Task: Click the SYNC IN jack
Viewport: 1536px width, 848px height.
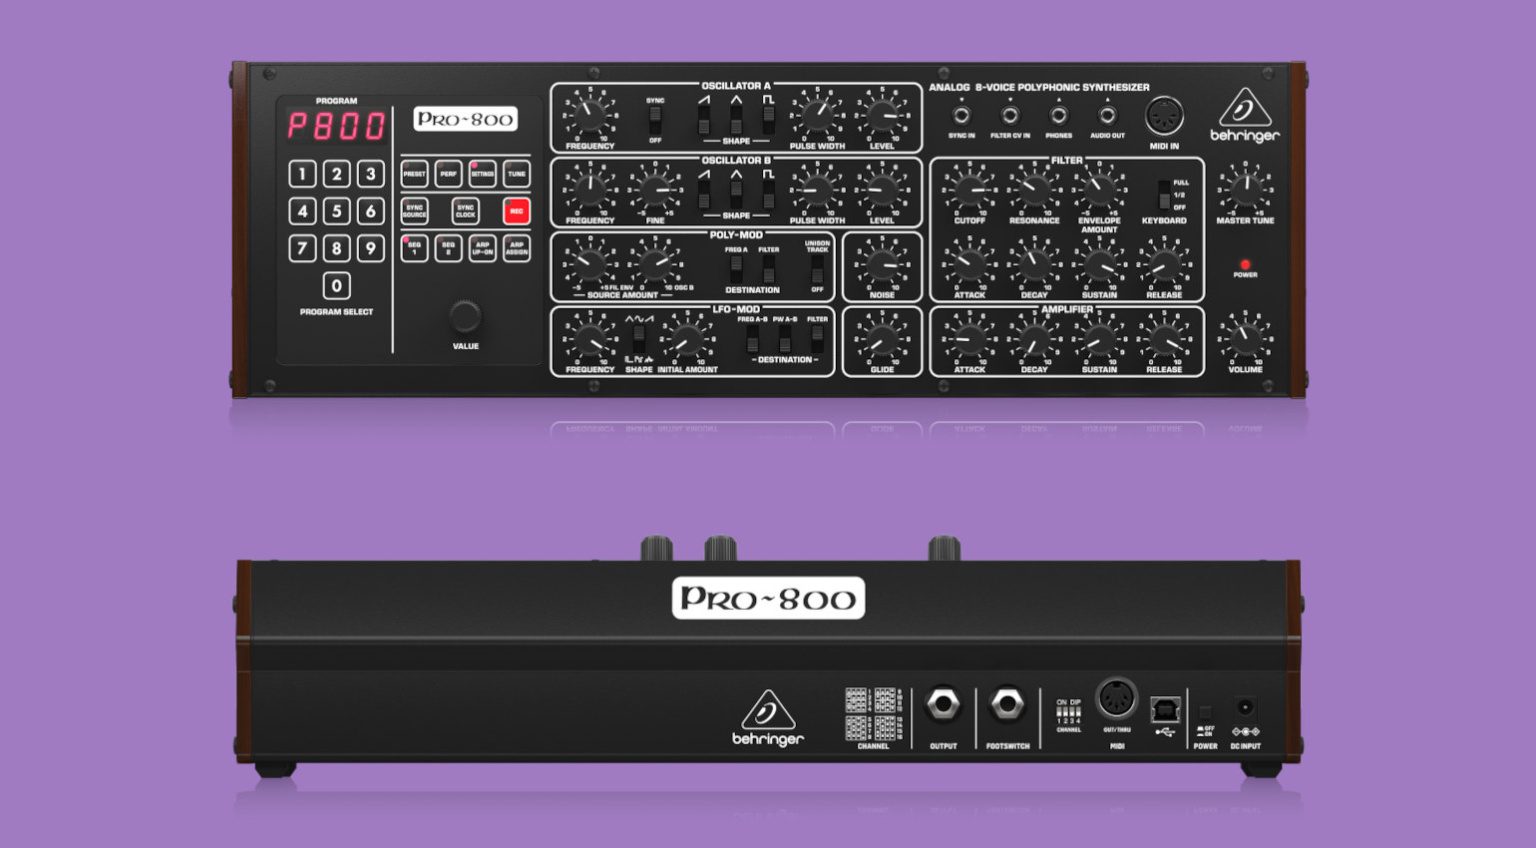Action: point(962,115)
